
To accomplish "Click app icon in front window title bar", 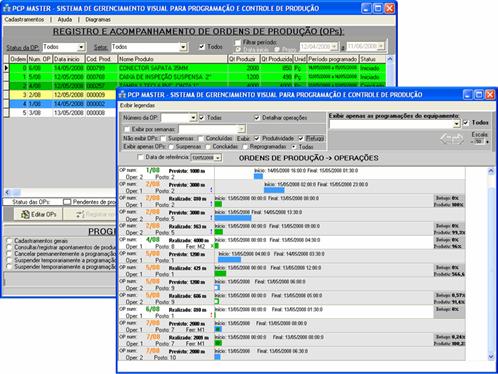I will point(122,95).
